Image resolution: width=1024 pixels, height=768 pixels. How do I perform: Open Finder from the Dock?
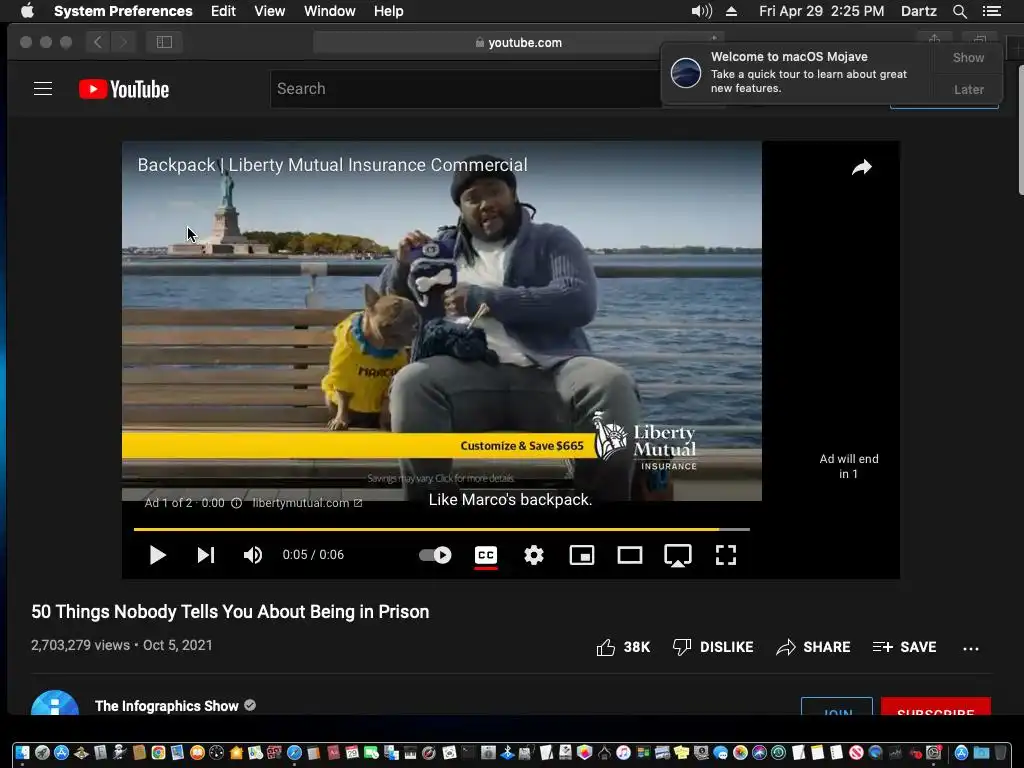coord(22,752)
